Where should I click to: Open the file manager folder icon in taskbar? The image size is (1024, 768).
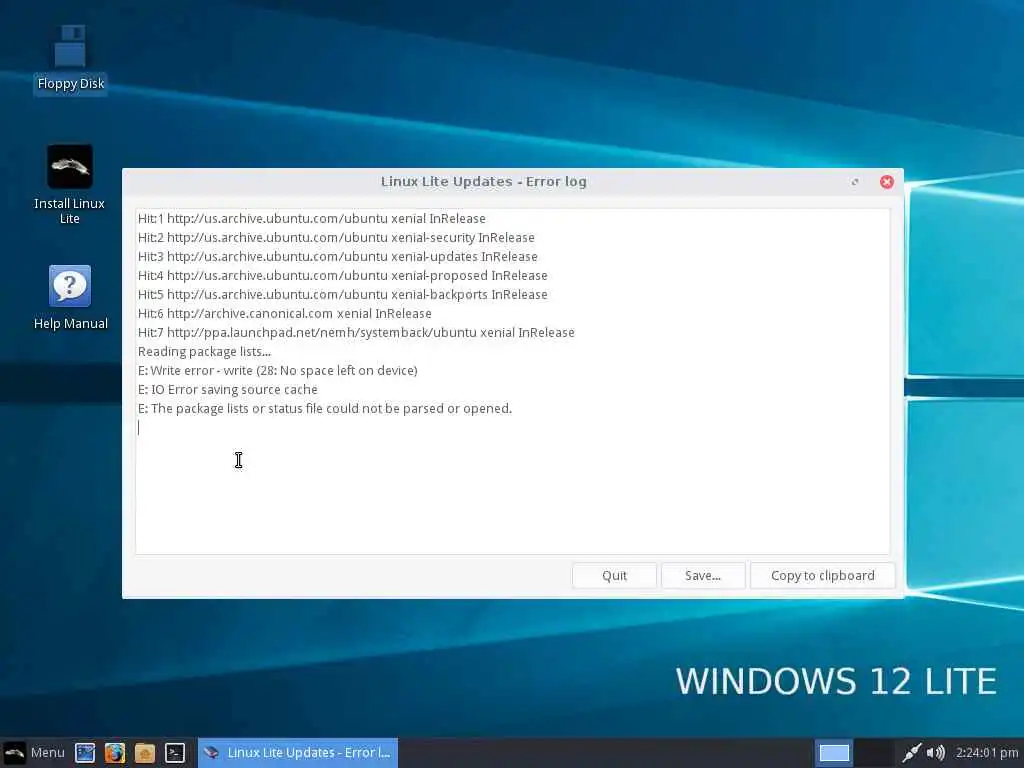[x=145, y=752]
